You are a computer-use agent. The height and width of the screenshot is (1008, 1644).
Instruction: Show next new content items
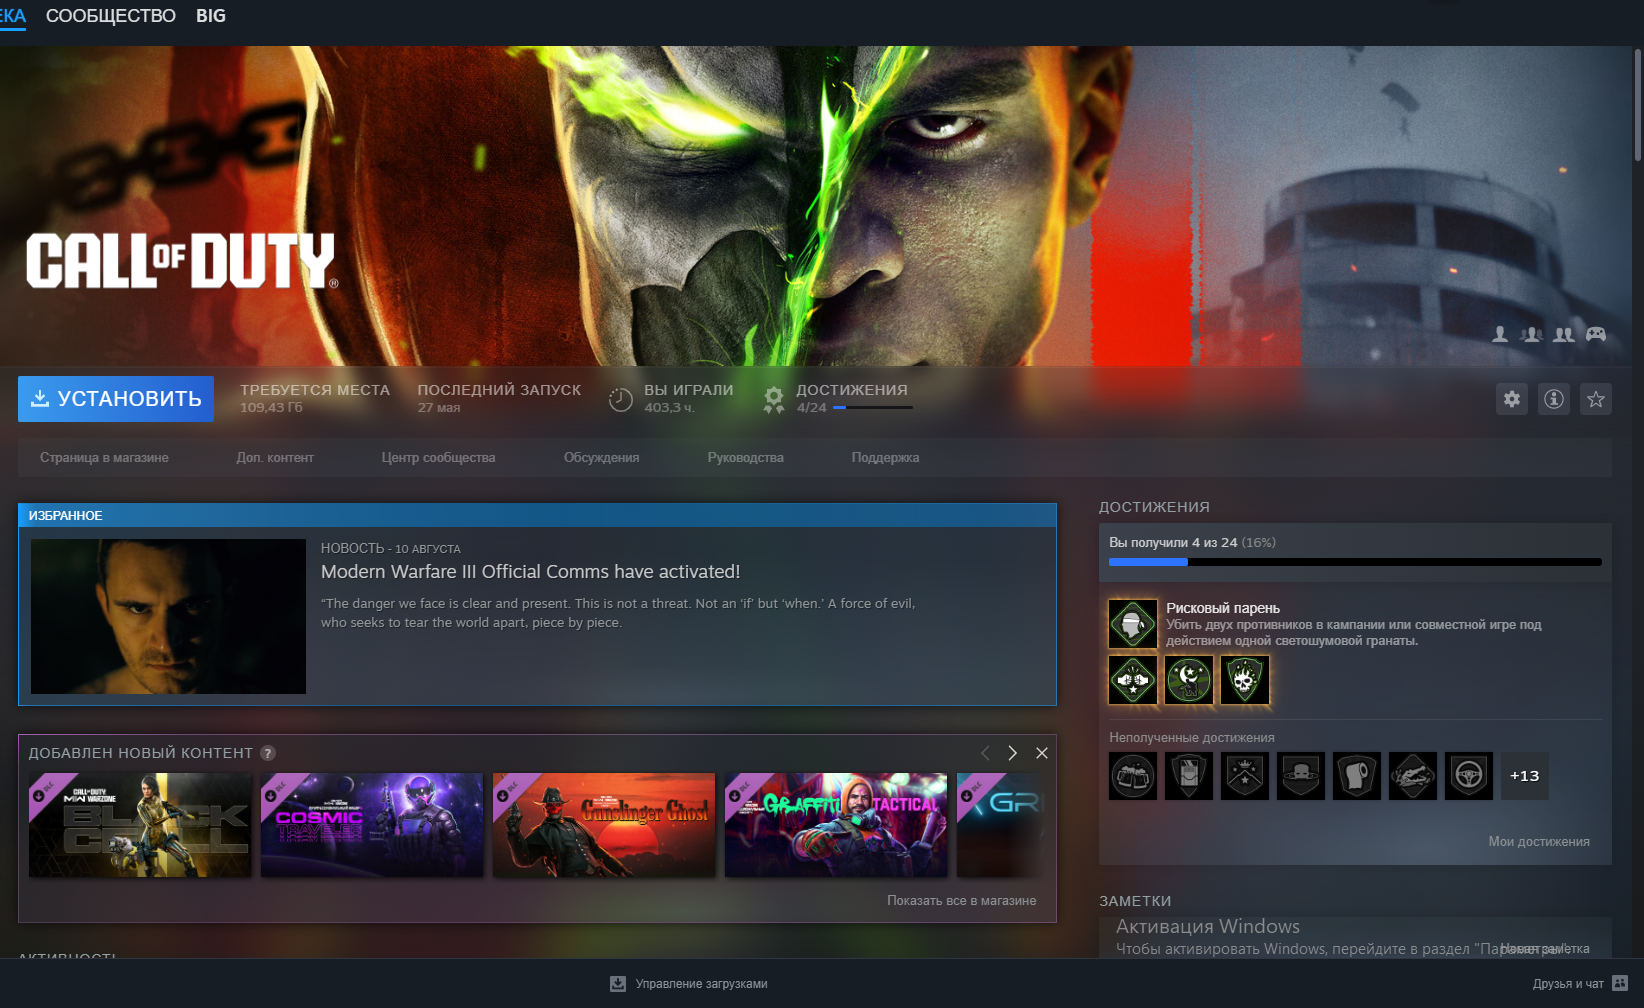coord(1012,753)
